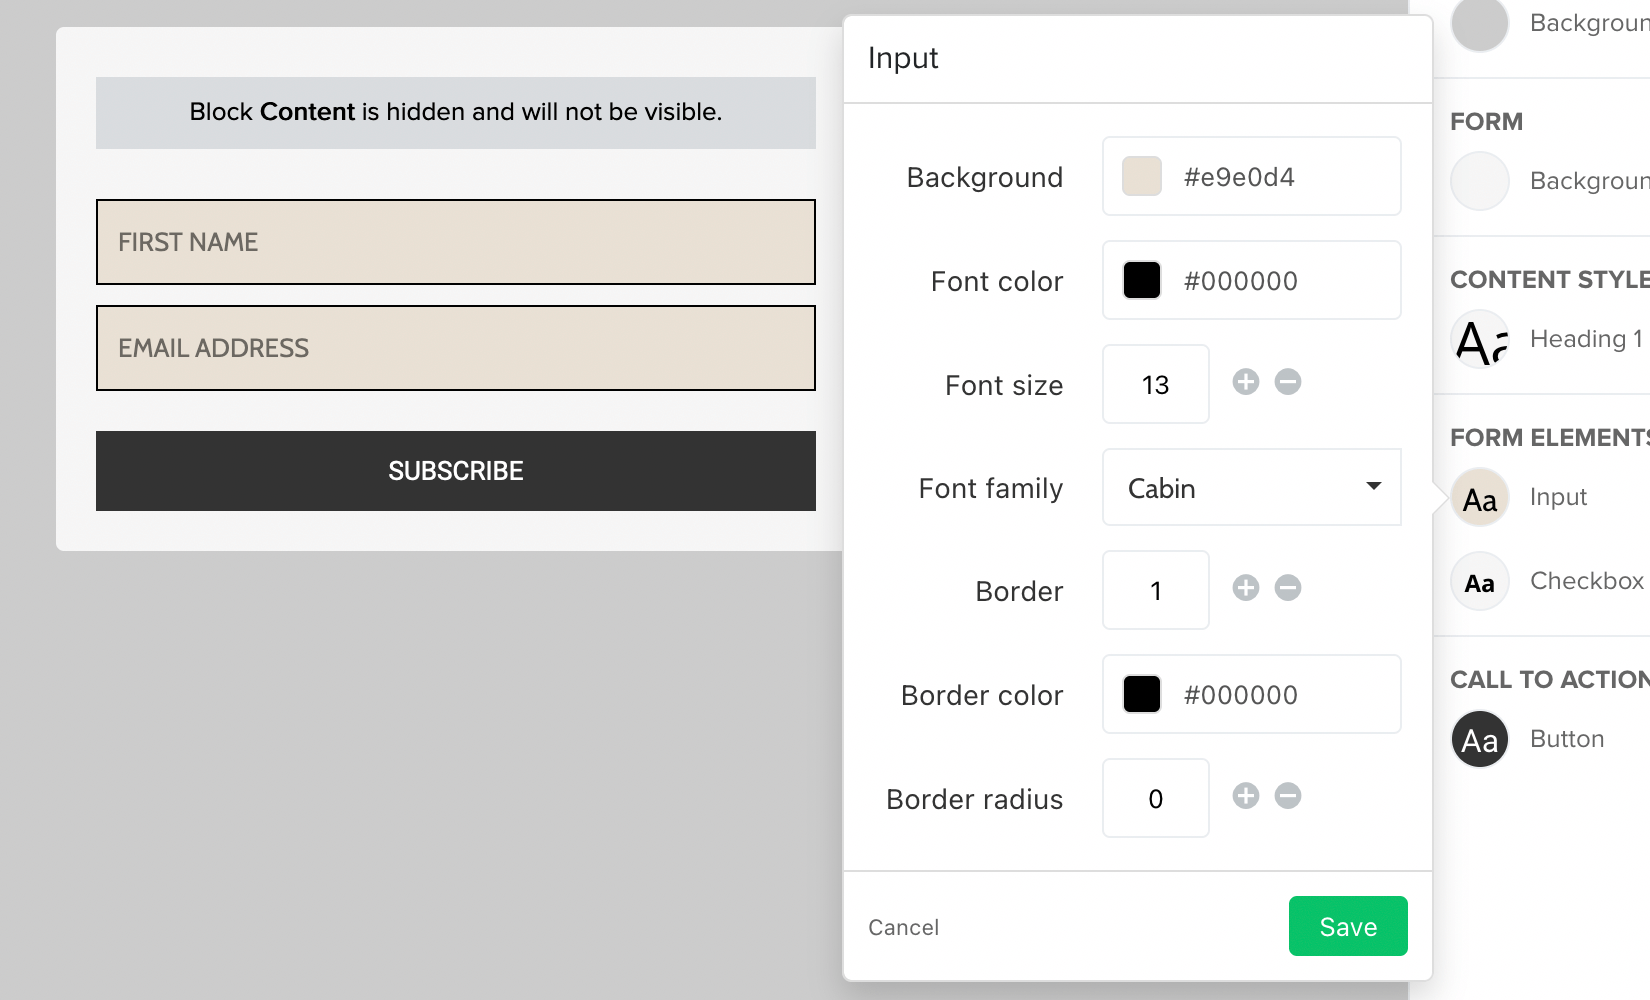Select the Checkbox form element icon

[1480, 582]
